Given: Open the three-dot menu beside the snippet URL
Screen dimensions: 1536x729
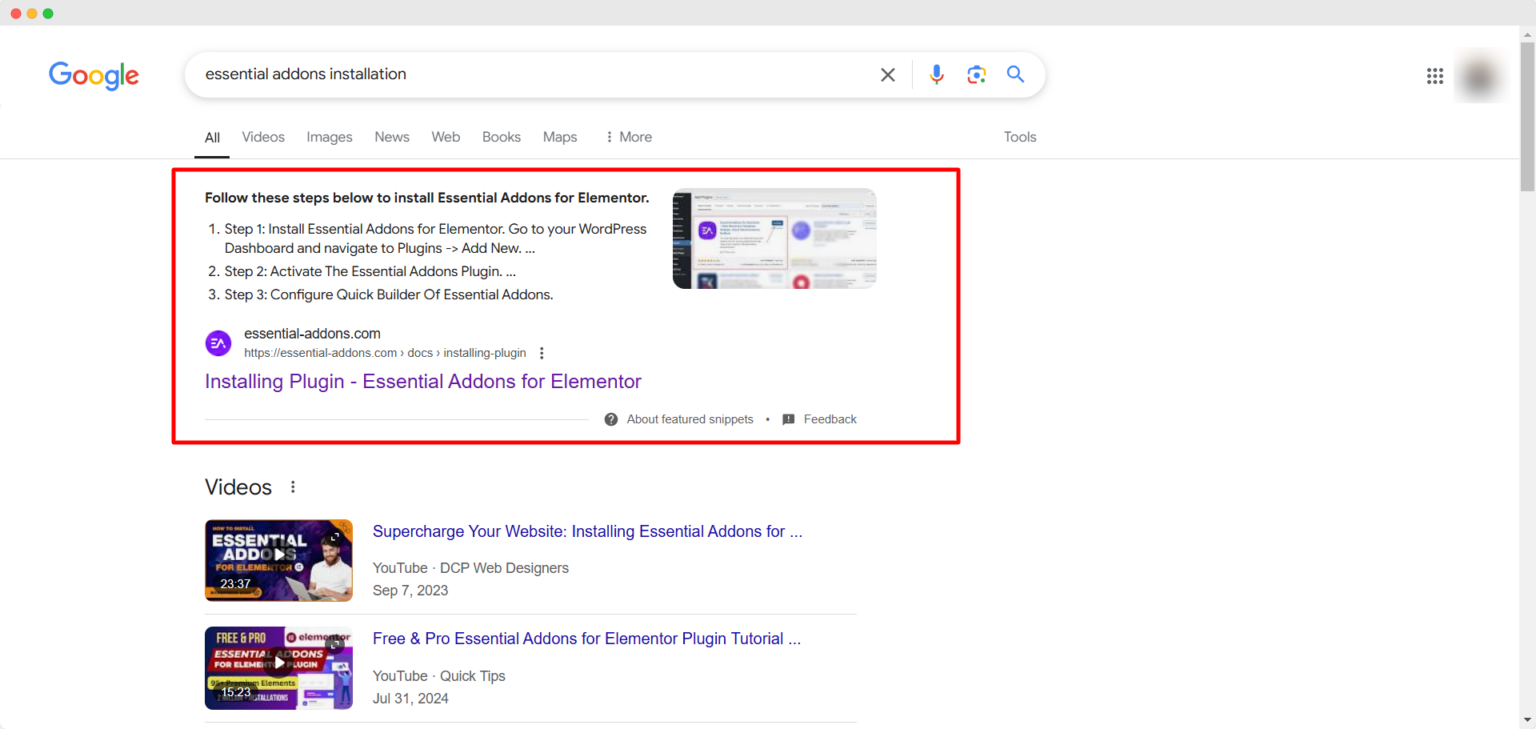Looking at the screenshot, I should pyautogui.click(x=541, y=353).
